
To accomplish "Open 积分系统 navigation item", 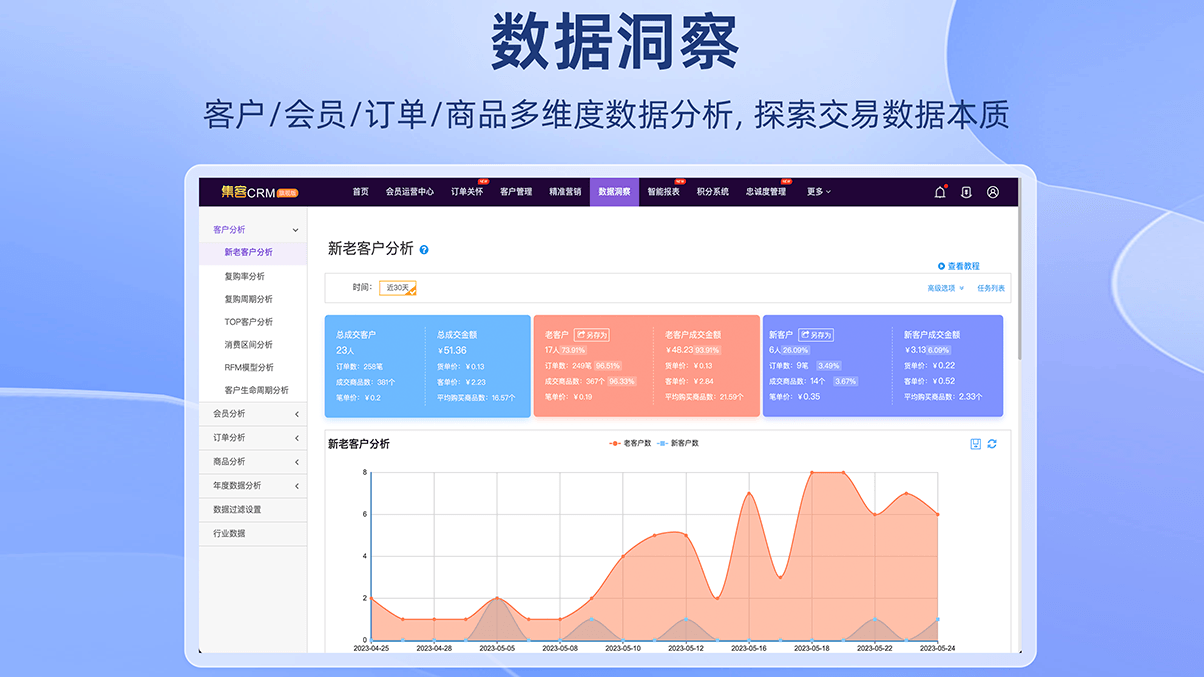I will (x=712, y=192).
